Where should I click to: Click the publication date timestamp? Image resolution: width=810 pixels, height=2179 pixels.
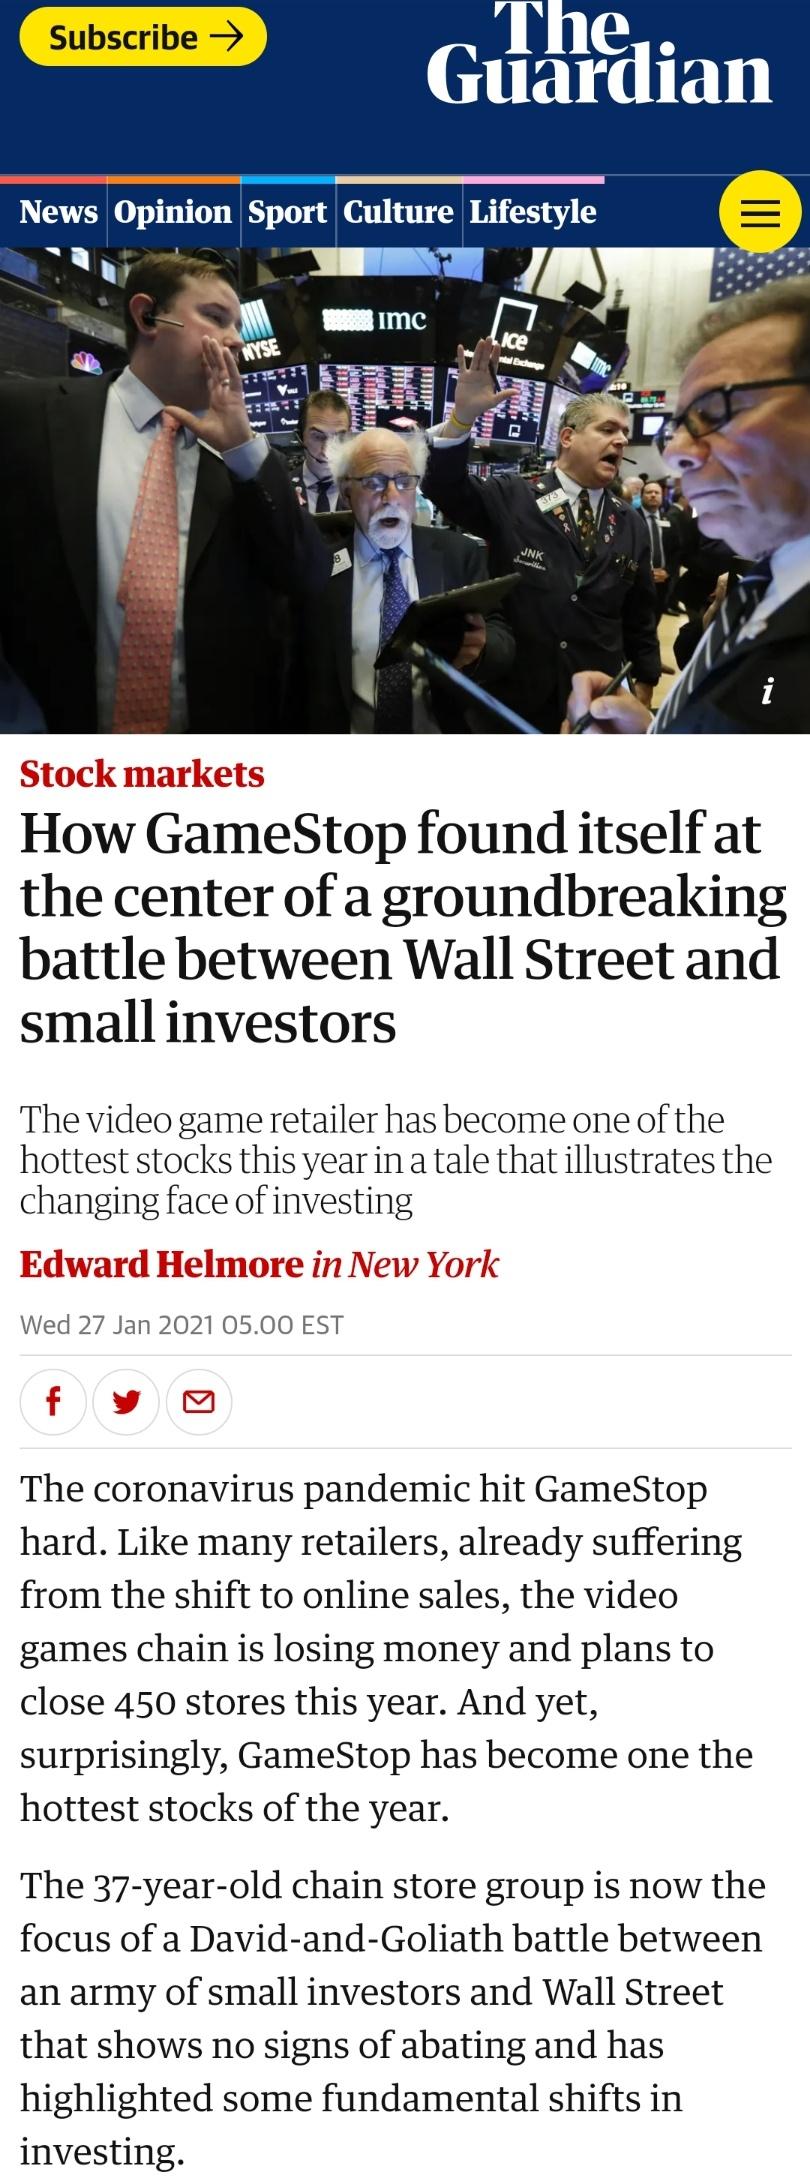[182, 1325]
